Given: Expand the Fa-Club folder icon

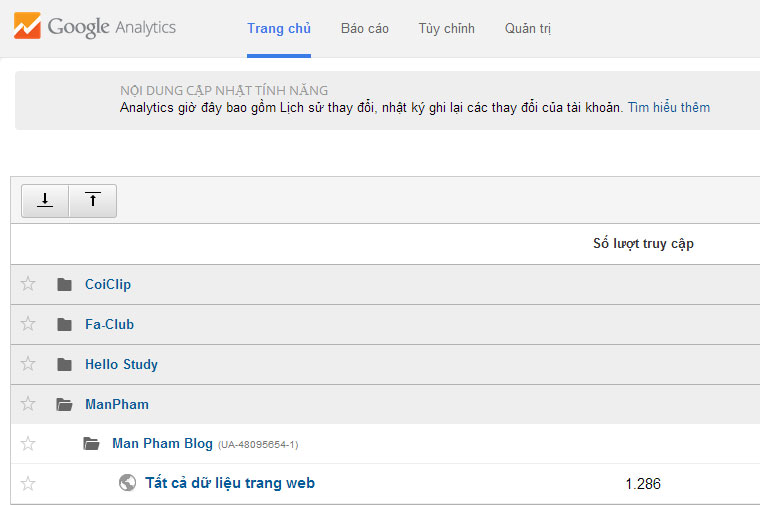Looking at the screenshot, I should tap(64, 324).
